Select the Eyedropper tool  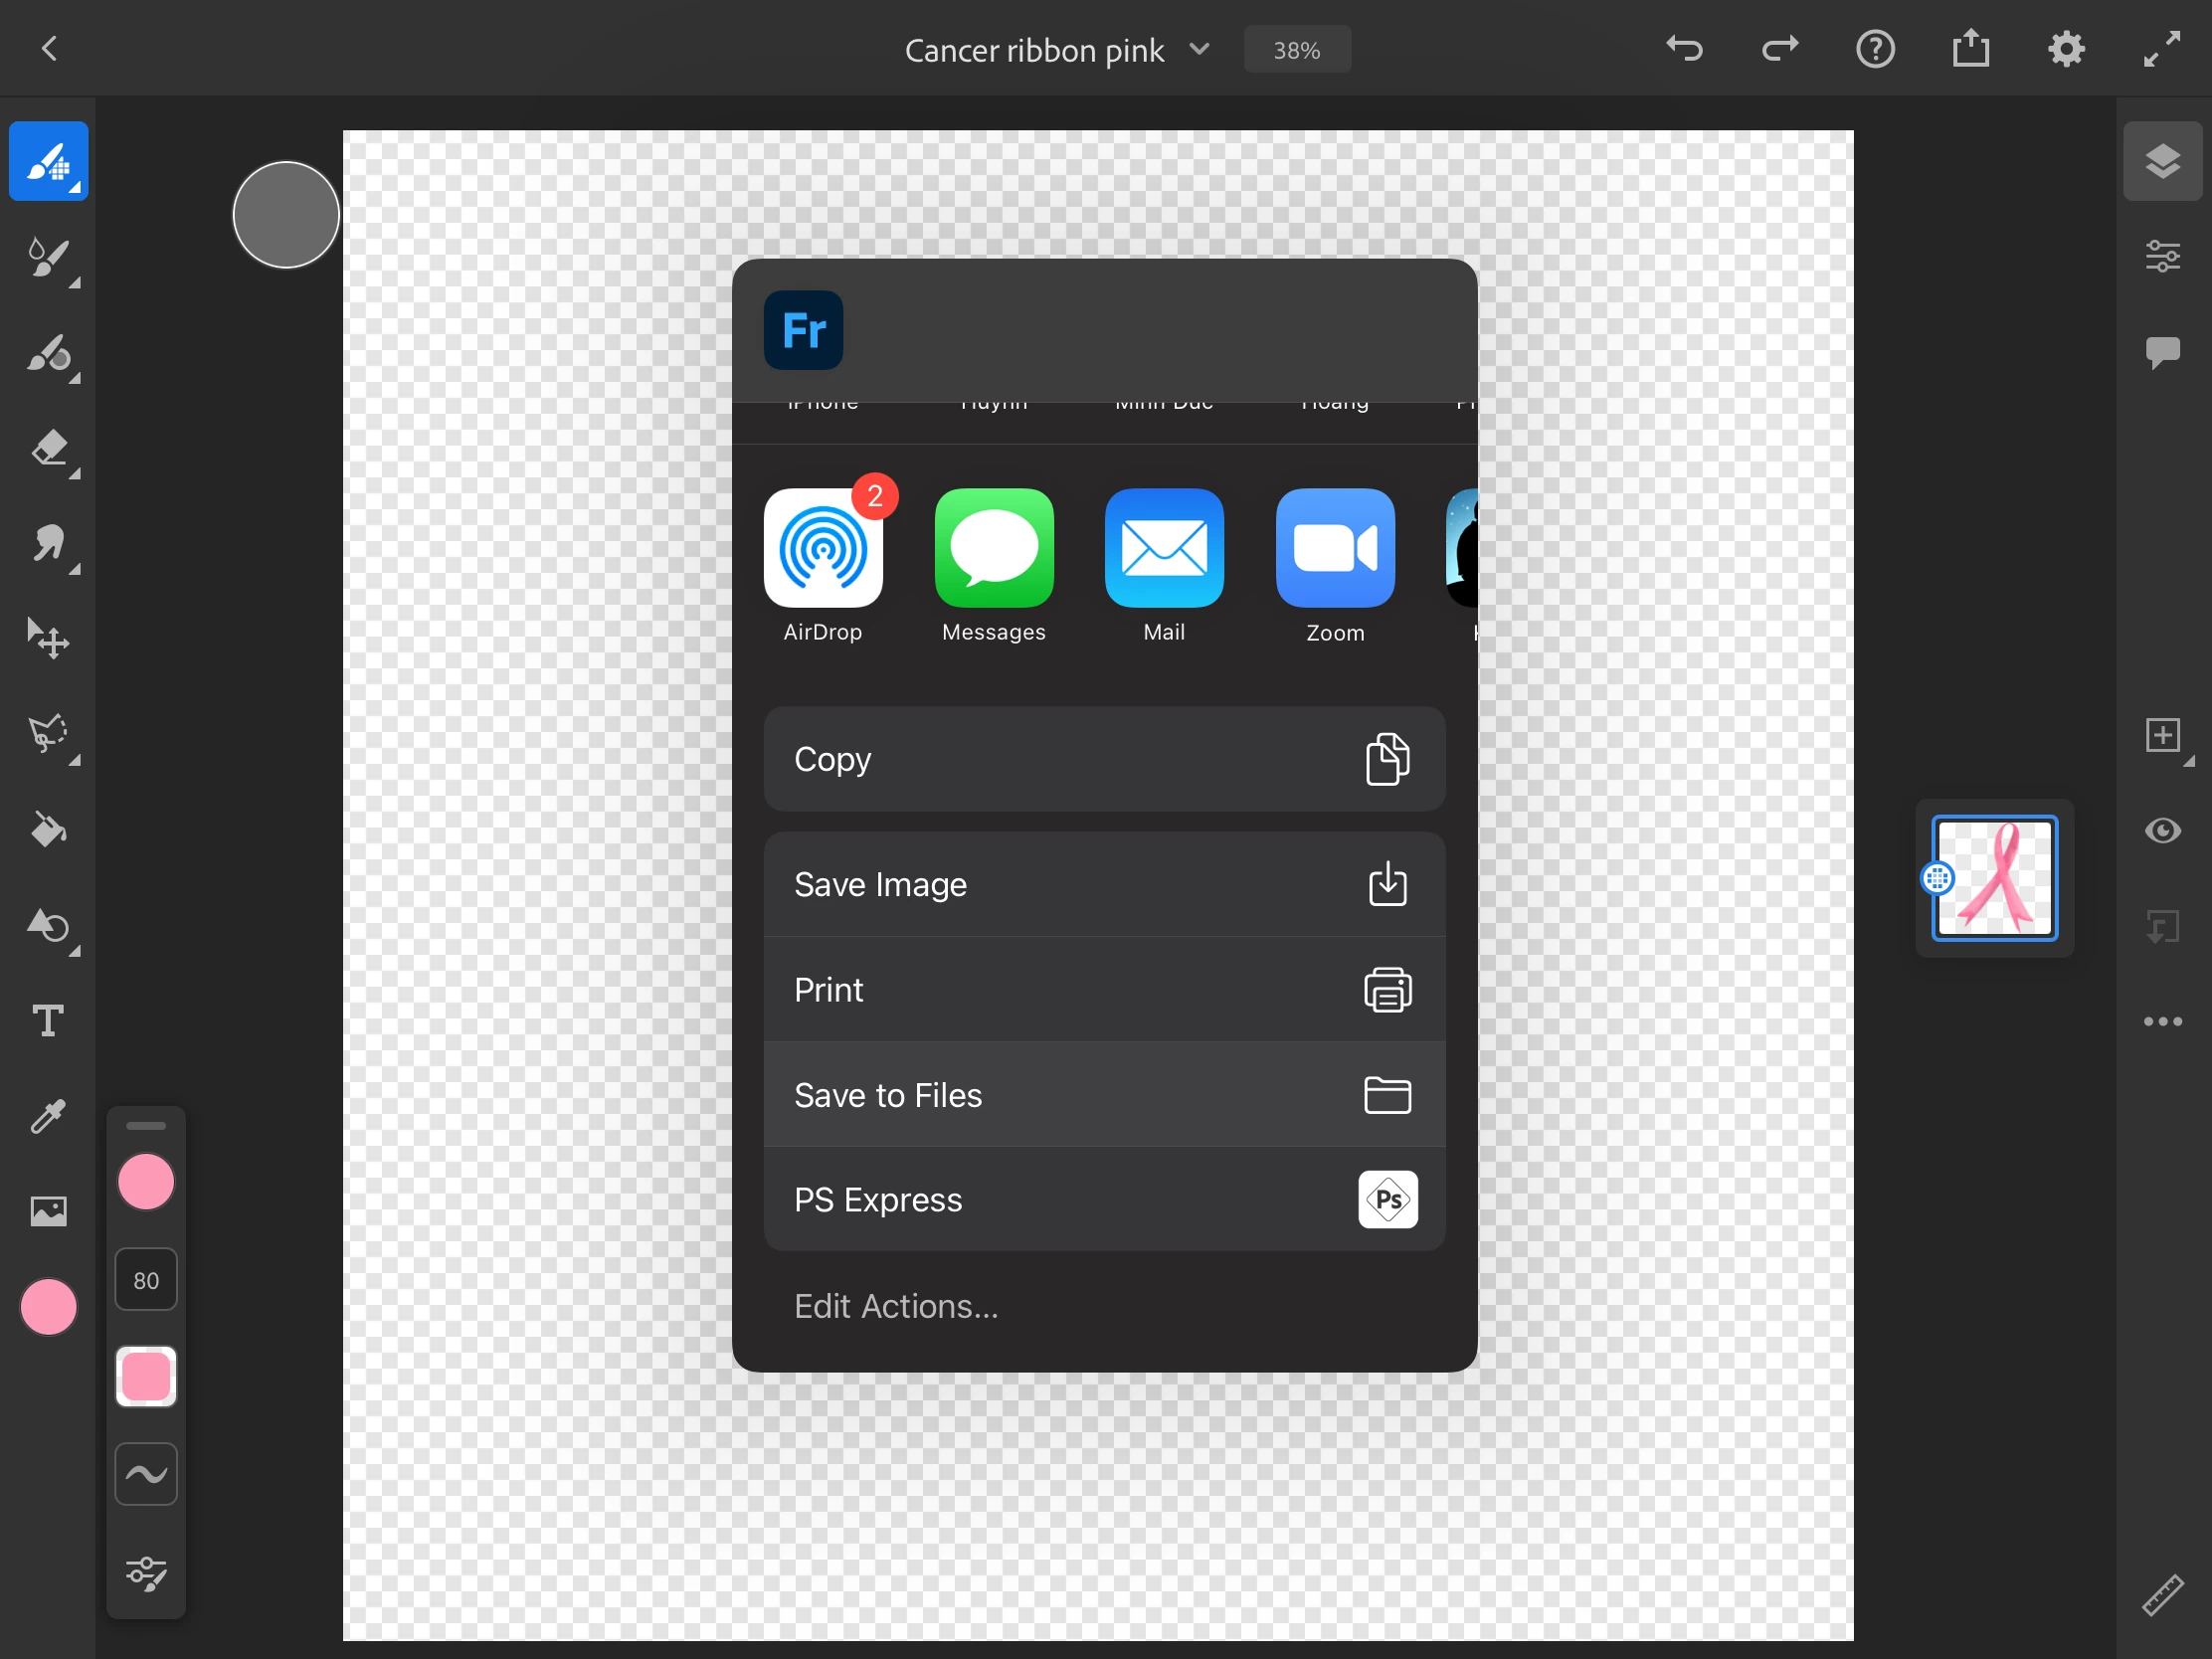pyautogui.click(x=48, y=1116)
